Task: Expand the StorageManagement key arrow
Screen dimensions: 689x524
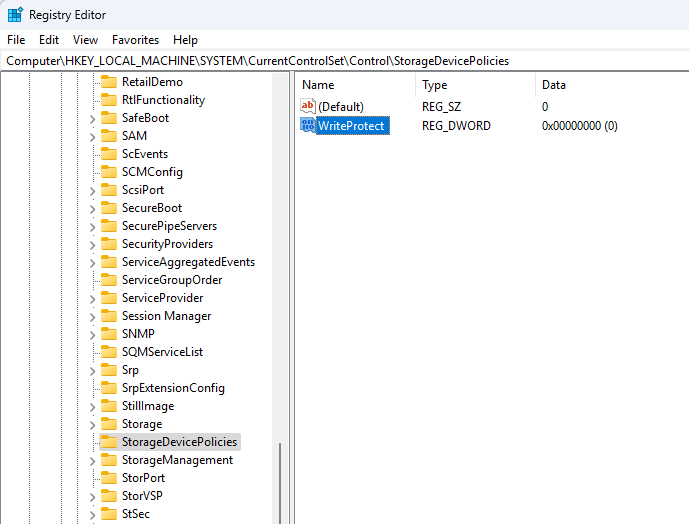Action: click(x=92, y=460)
